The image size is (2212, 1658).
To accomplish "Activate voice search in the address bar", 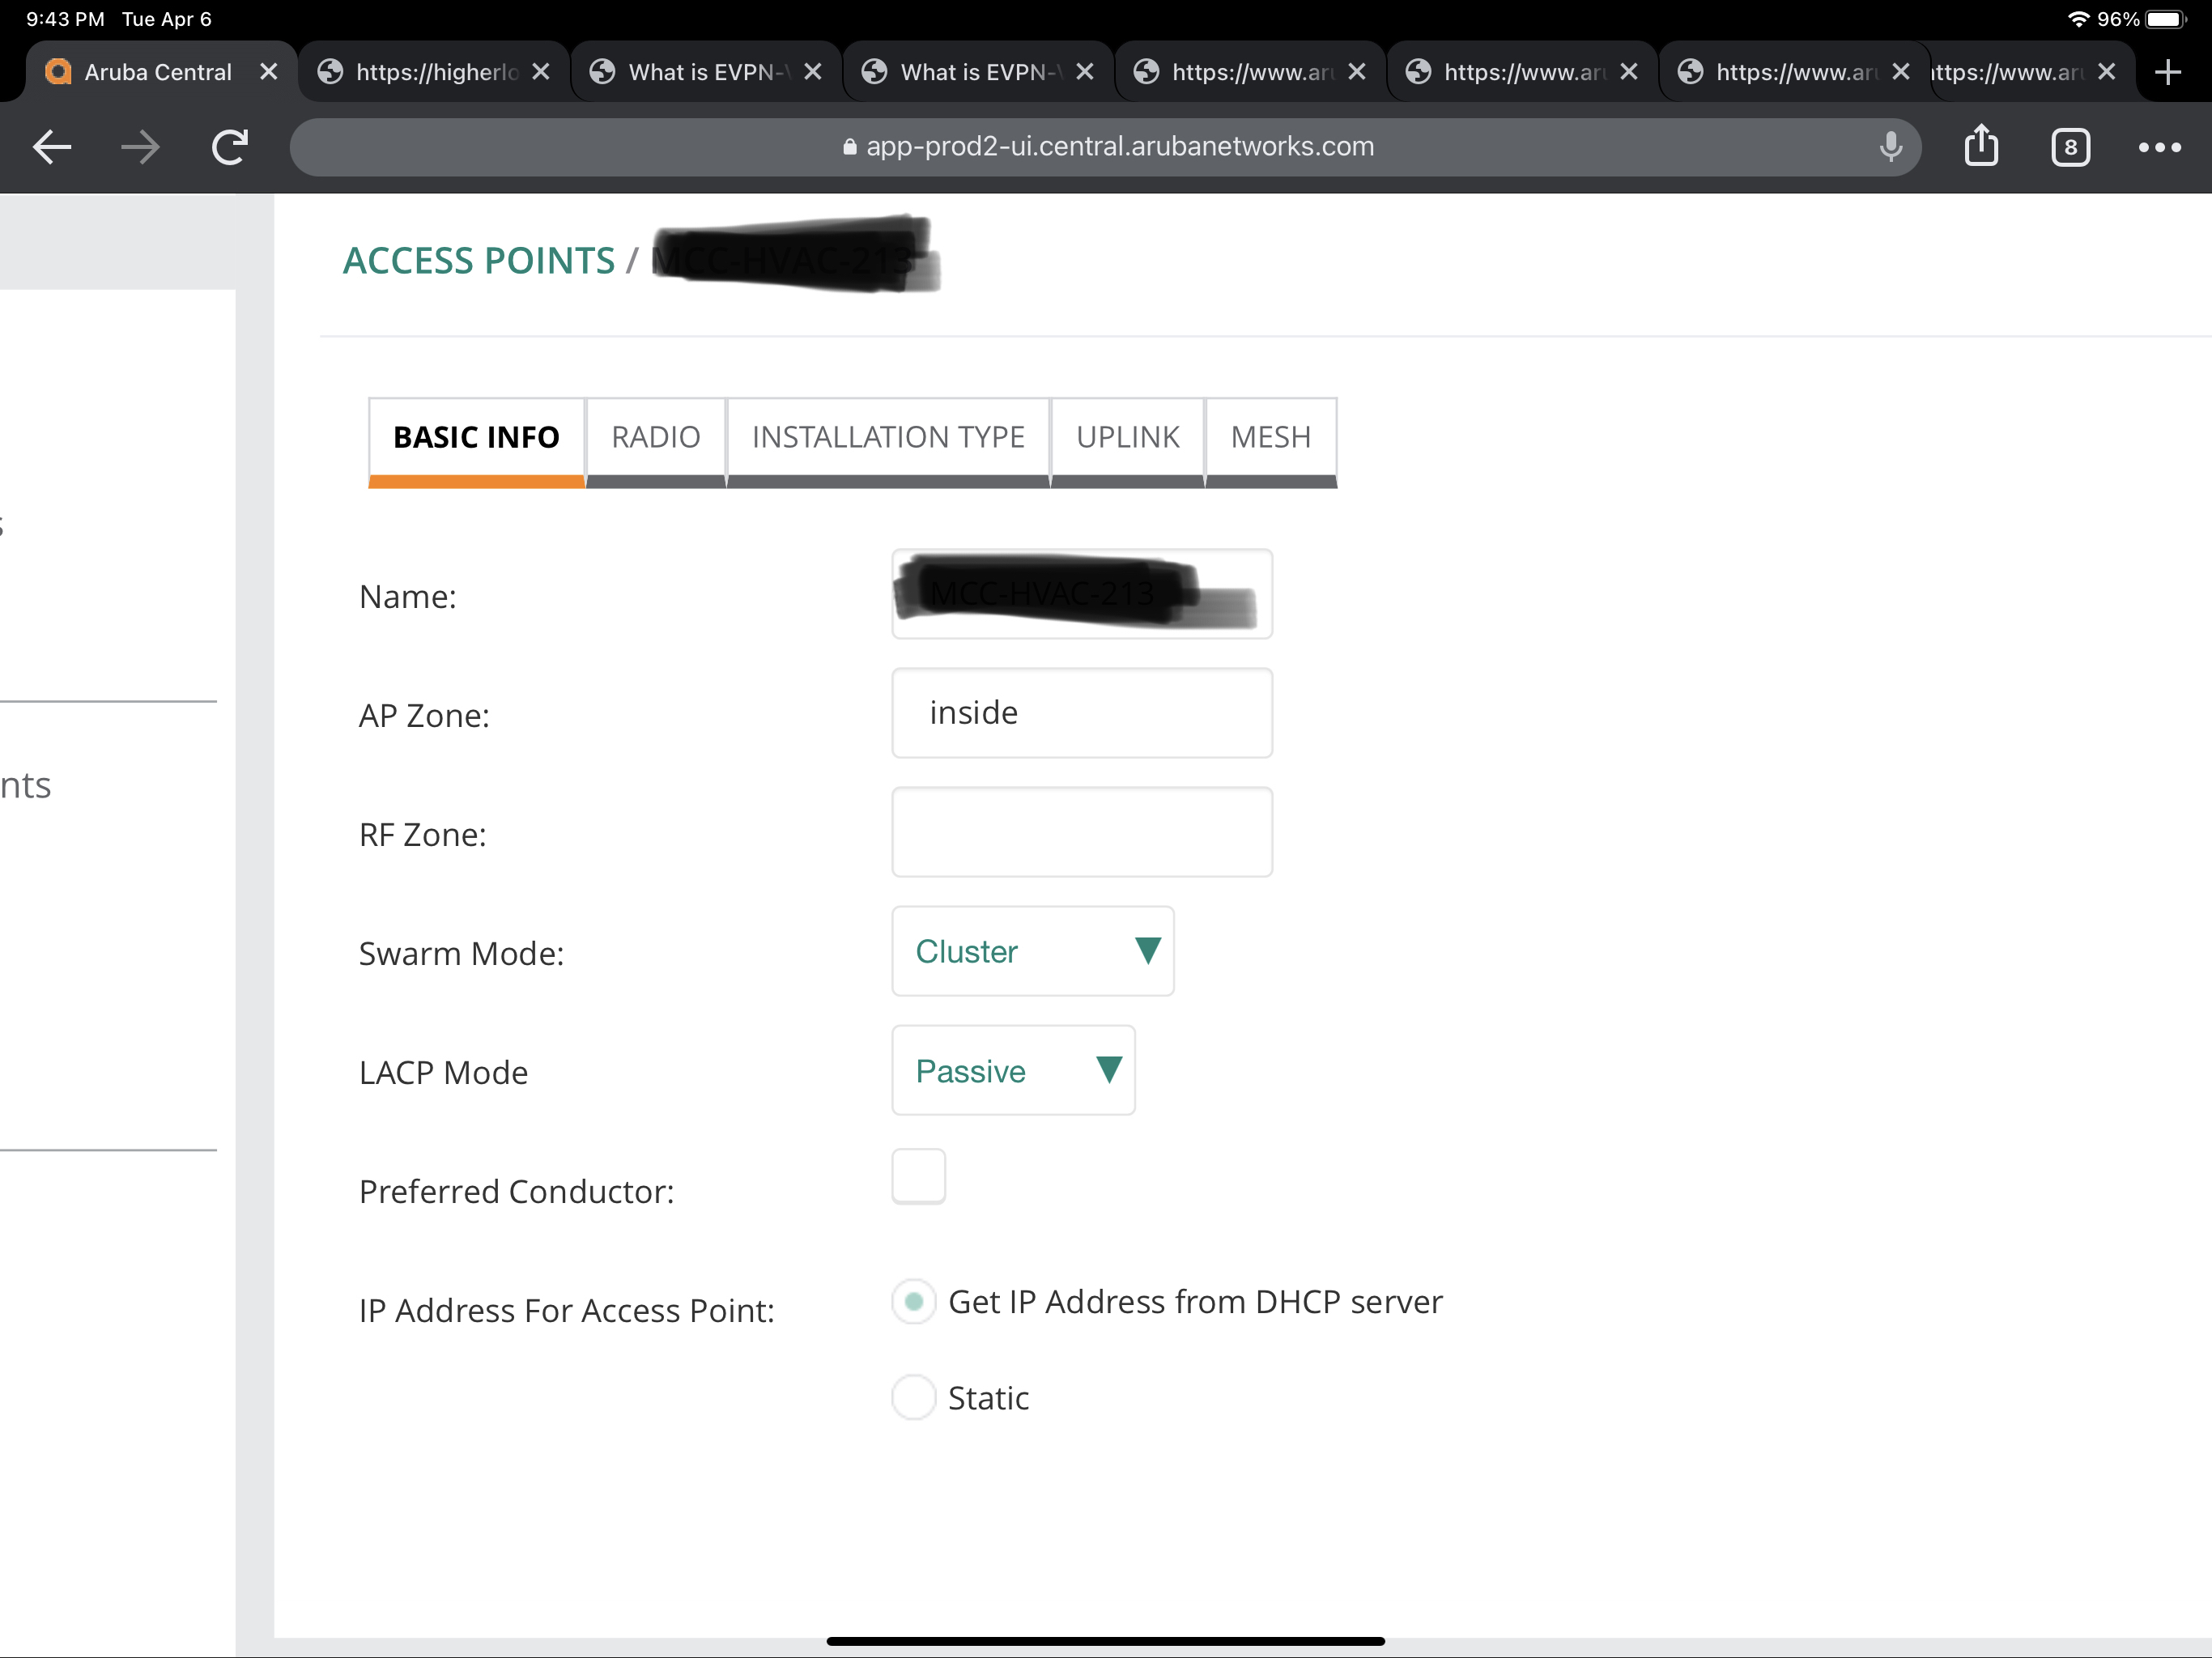I will (1890, 147).
